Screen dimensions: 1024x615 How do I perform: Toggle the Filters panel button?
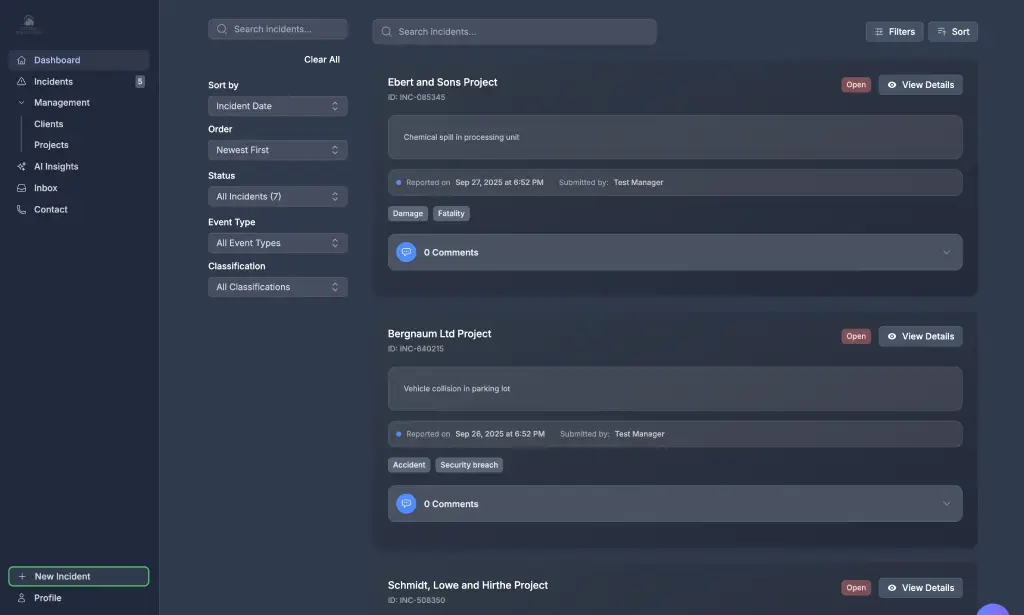tap(894, 32)
